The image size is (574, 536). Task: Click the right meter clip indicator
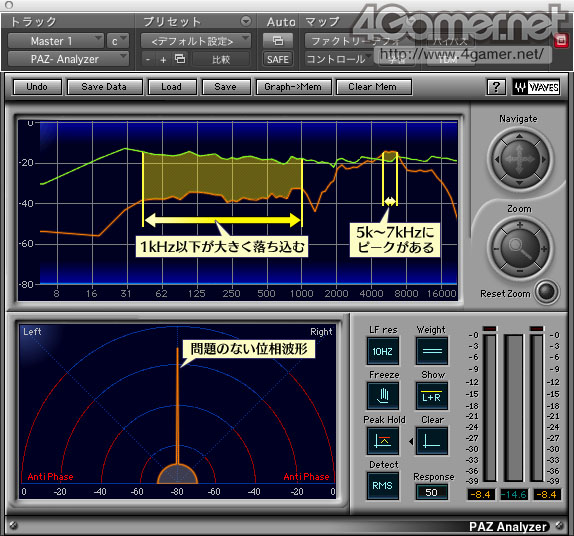tap(537, 328)
